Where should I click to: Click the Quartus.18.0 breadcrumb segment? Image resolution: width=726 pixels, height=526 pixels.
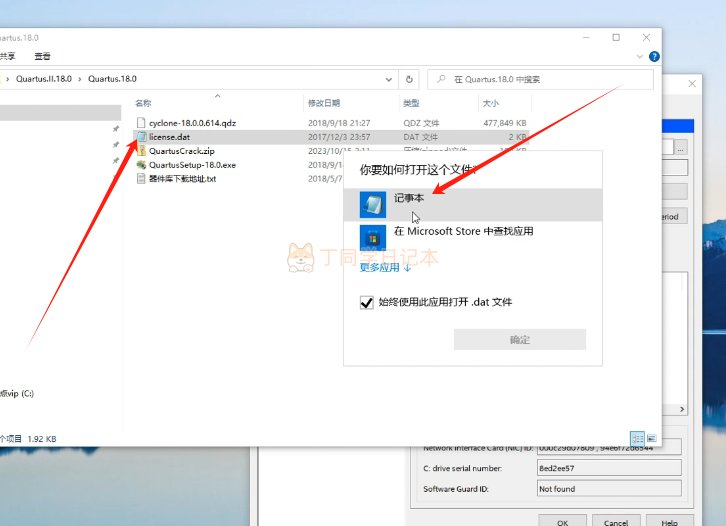click(x=113, y=79)
